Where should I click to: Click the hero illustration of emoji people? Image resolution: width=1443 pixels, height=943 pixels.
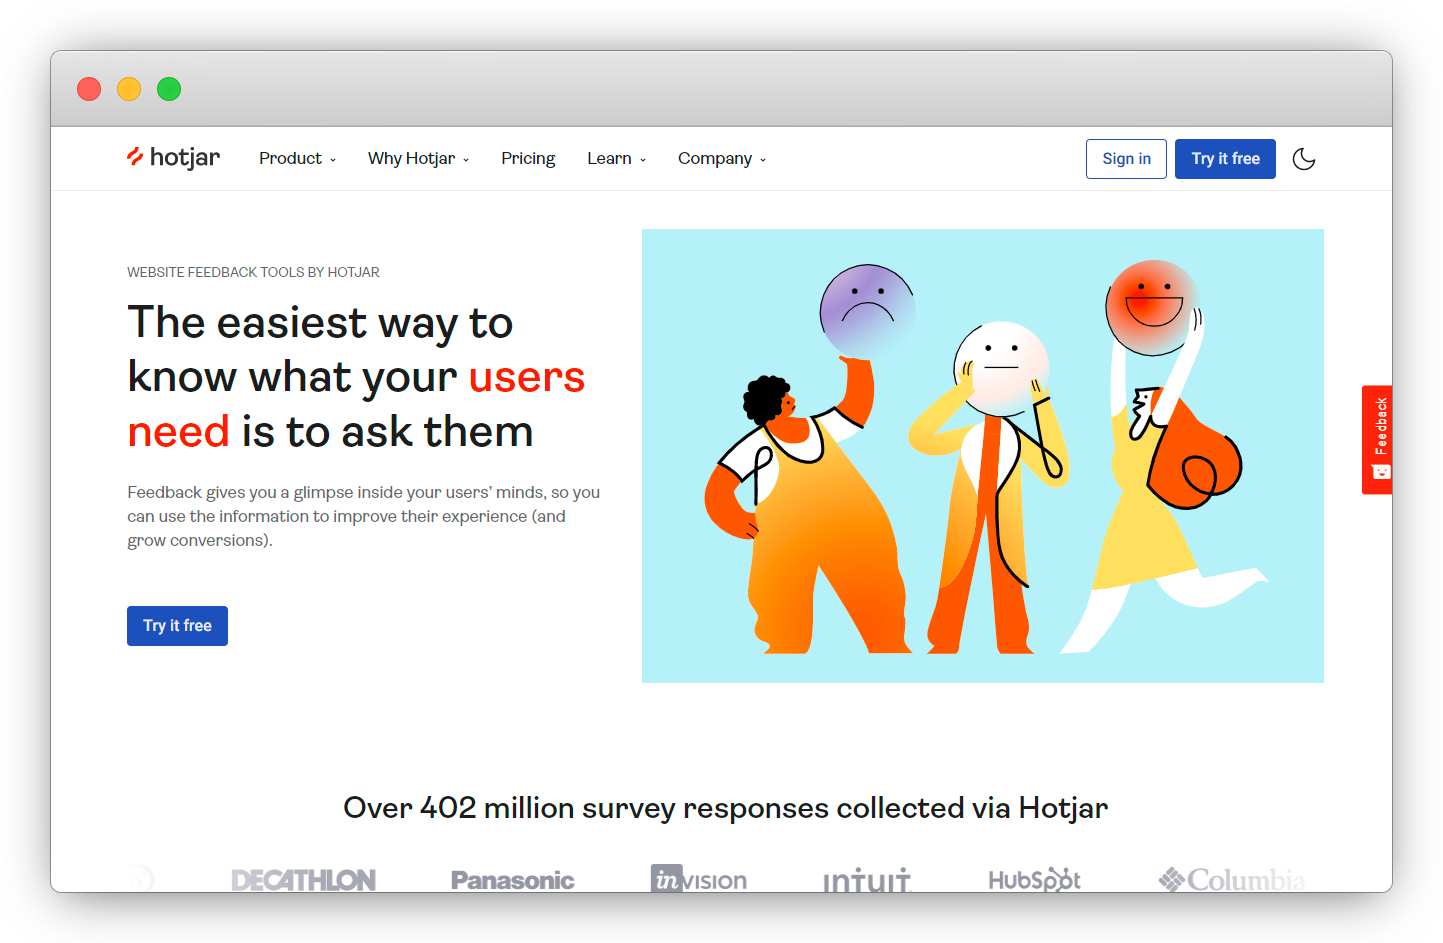pyautogui.click(x=982, y=456)
